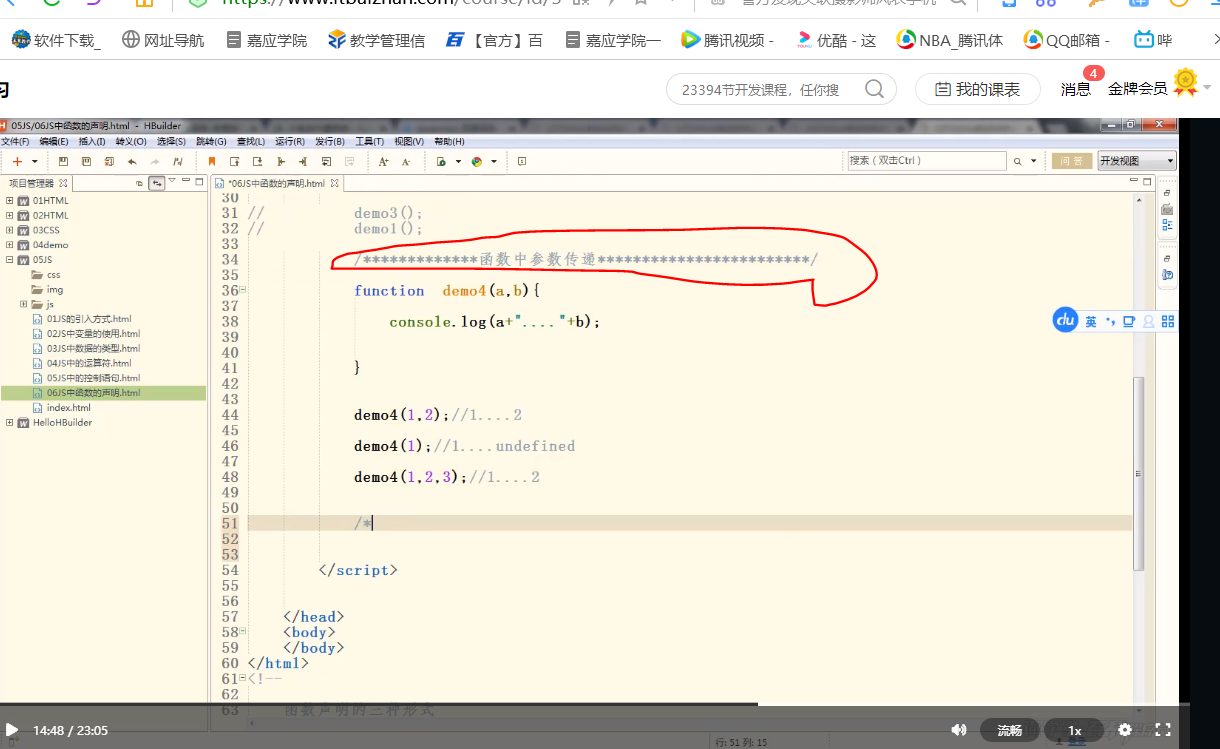Expand the 04demo project
The image size is (1220, 749).
10,244
